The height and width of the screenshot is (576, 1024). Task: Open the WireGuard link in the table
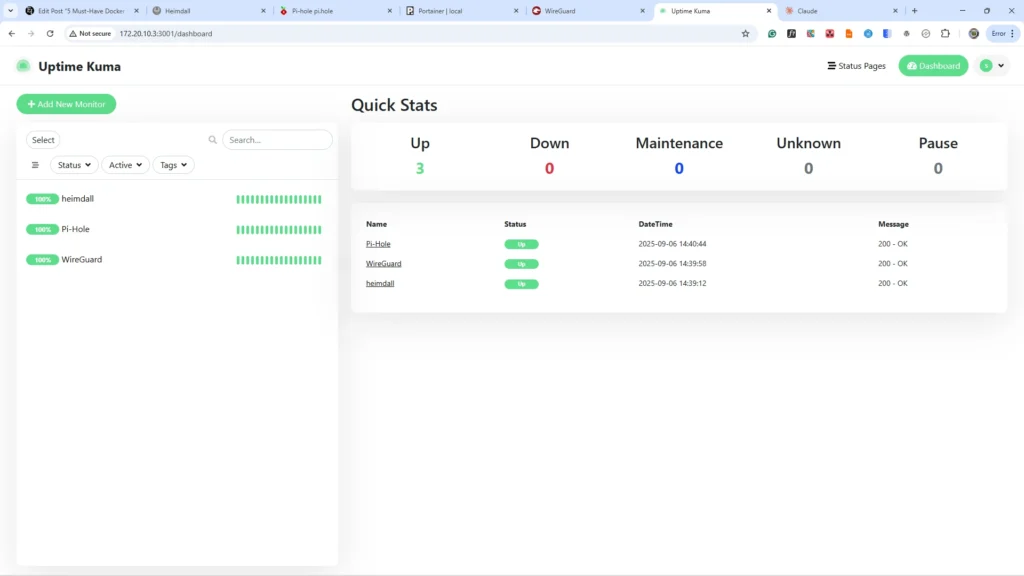383,263
